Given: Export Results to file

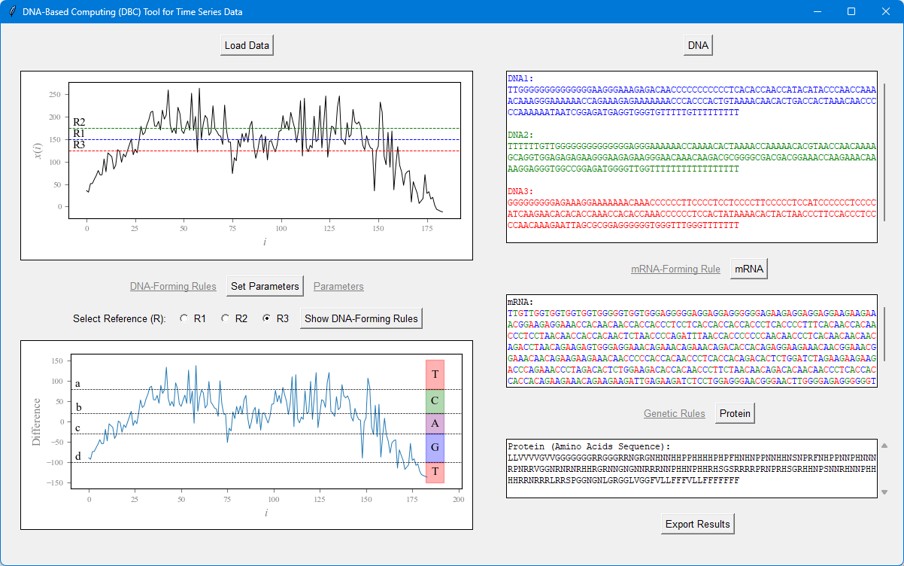Looking at the screenshot, I should pyautogui.click(x=698, y=524).
